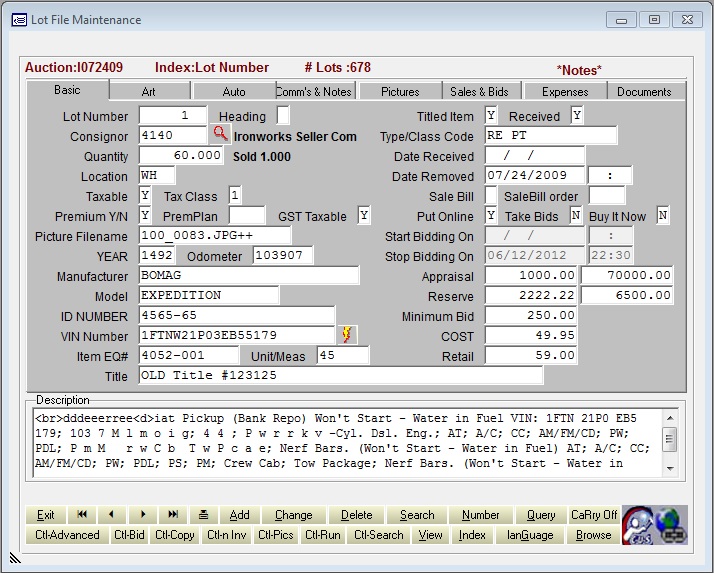Open the CUS magnifier icon
The height and width of the screenshot is (573, 714).
coord(639,525)
